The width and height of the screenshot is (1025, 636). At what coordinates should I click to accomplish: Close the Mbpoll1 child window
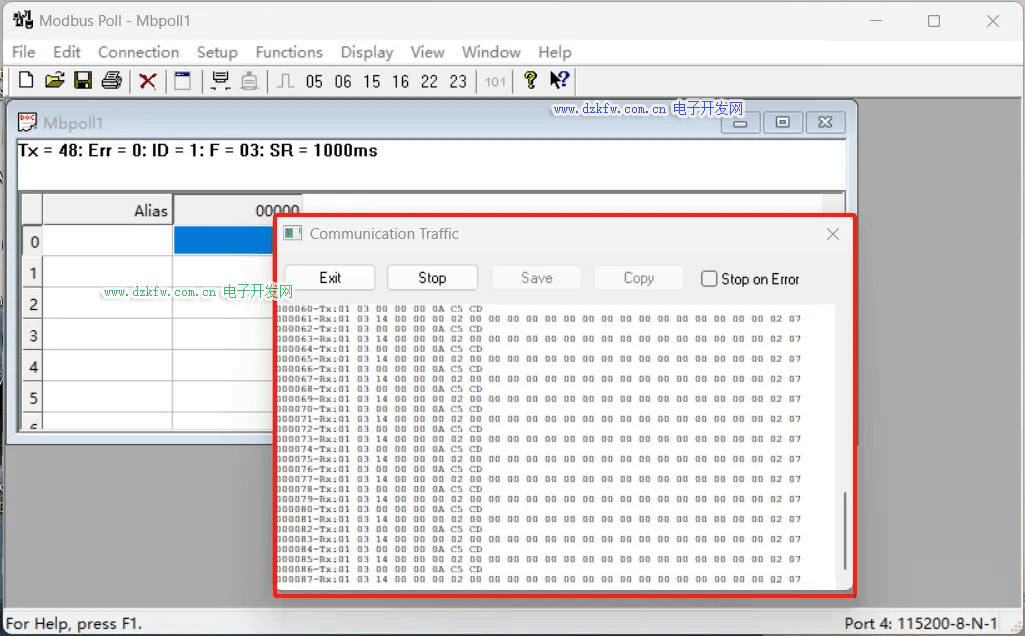pos(825,122)
